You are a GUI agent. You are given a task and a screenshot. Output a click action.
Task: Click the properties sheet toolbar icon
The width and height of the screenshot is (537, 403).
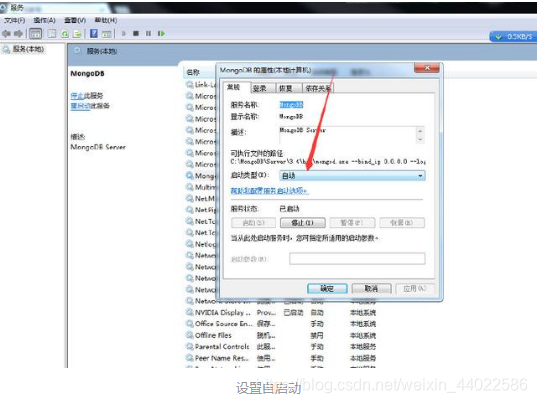52,34
